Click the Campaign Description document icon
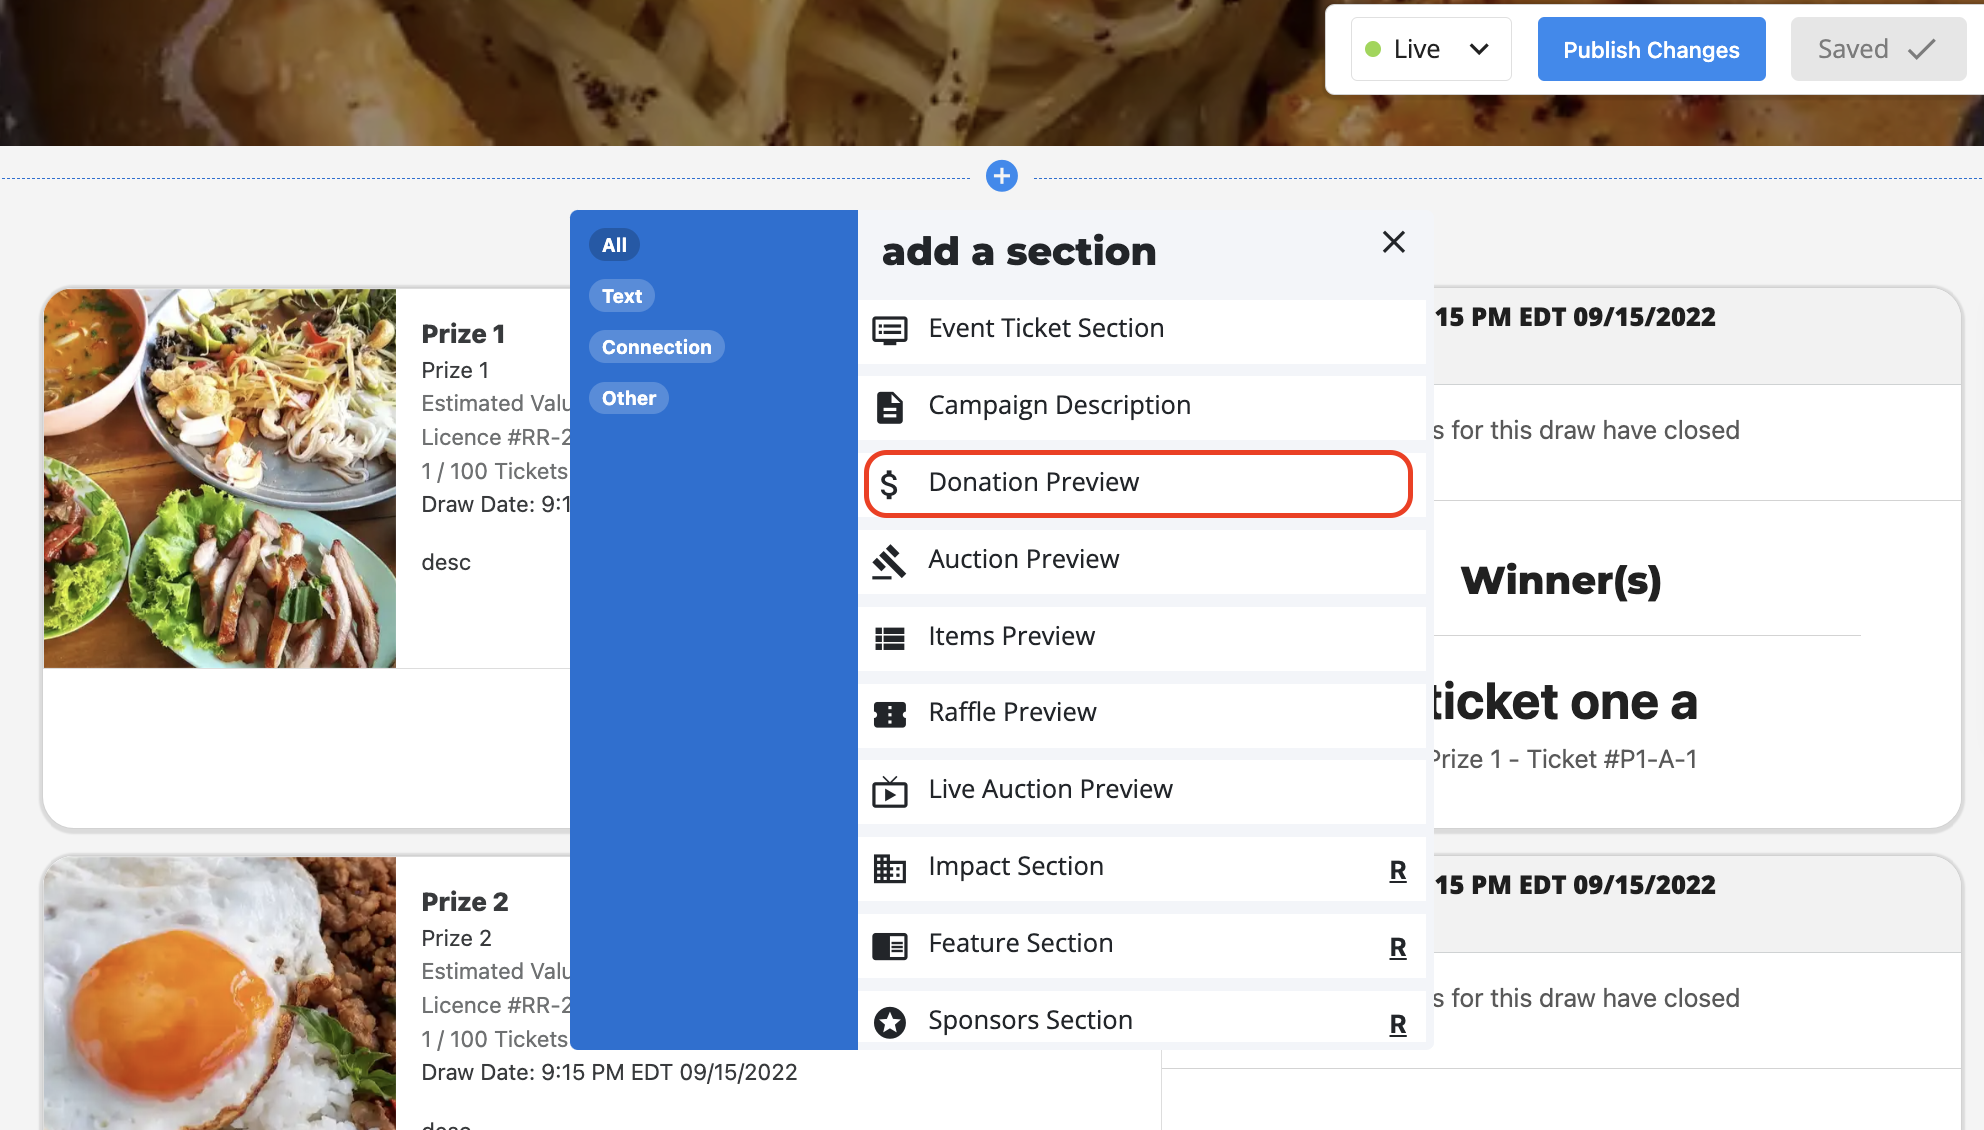The image size is (1984, 1130). click(889, 407)
